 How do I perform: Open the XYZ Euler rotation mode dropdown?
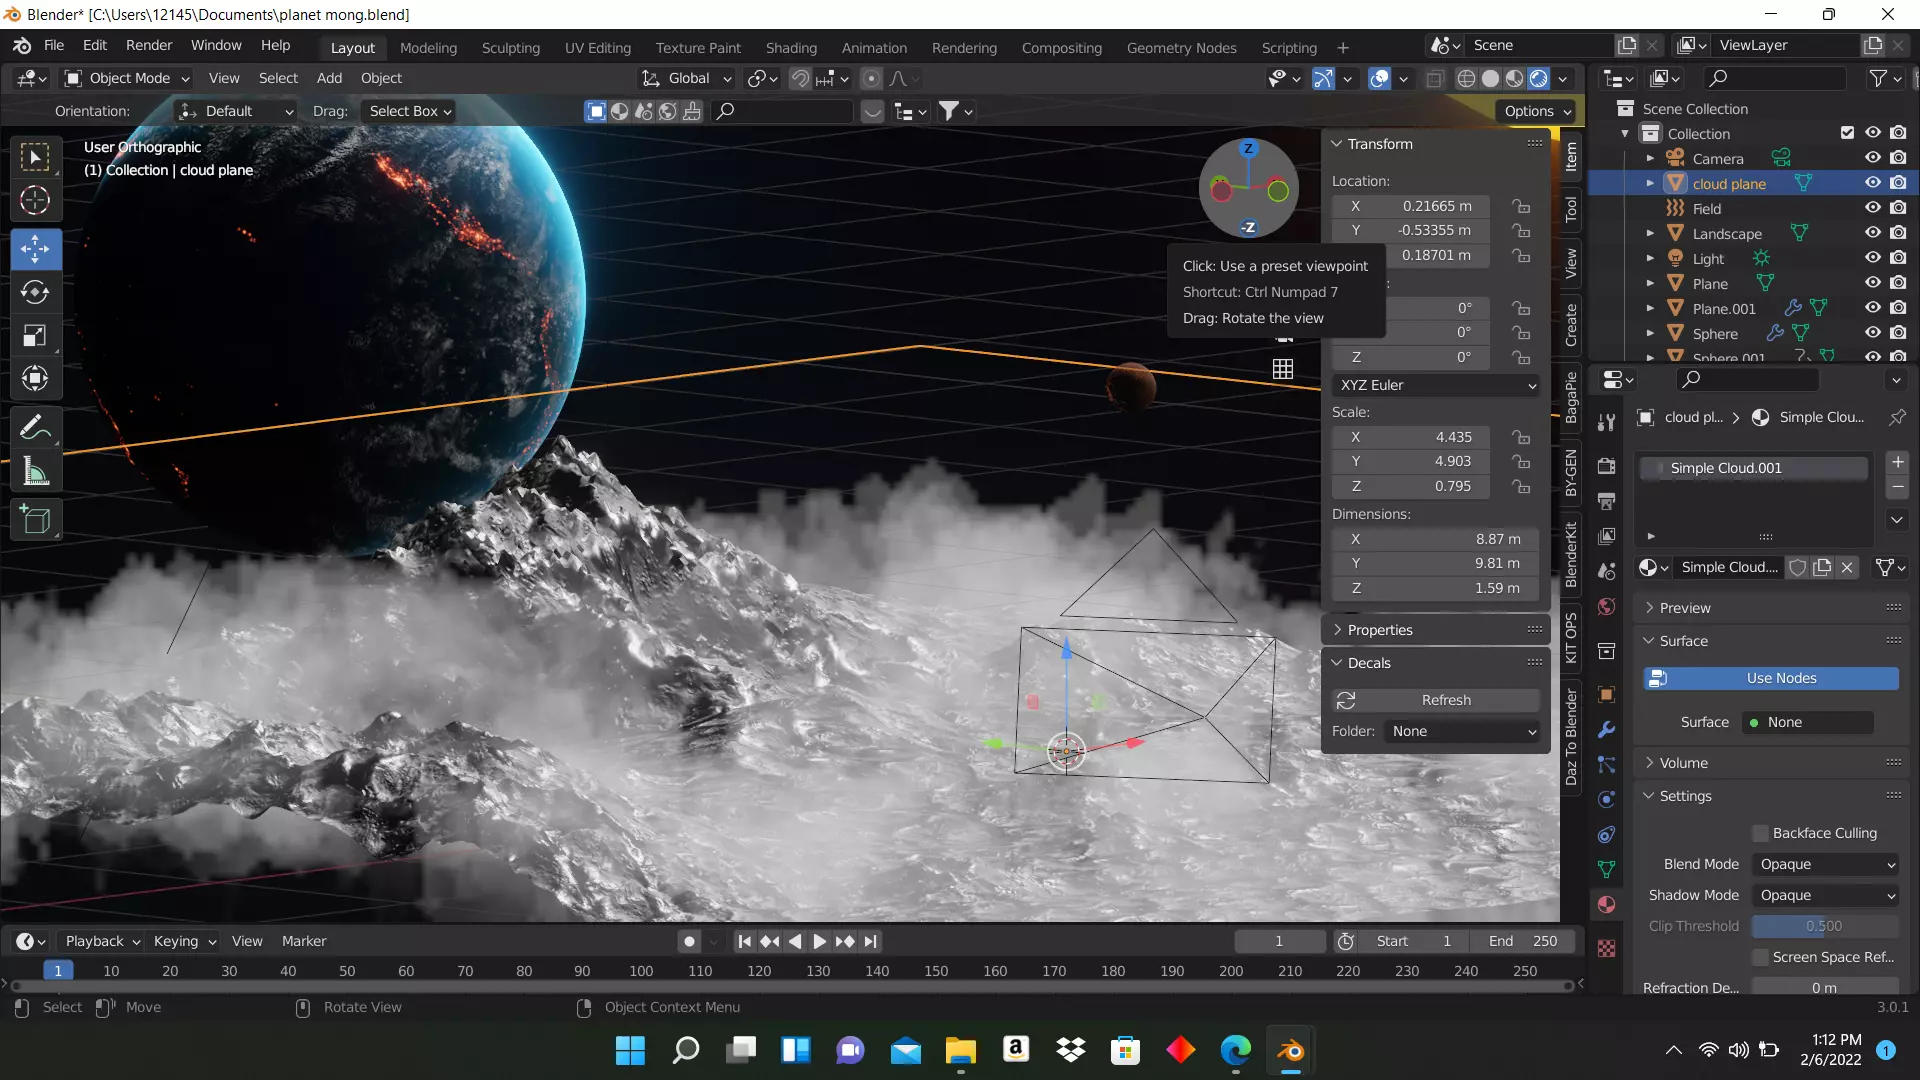(x=1436, y=385)
